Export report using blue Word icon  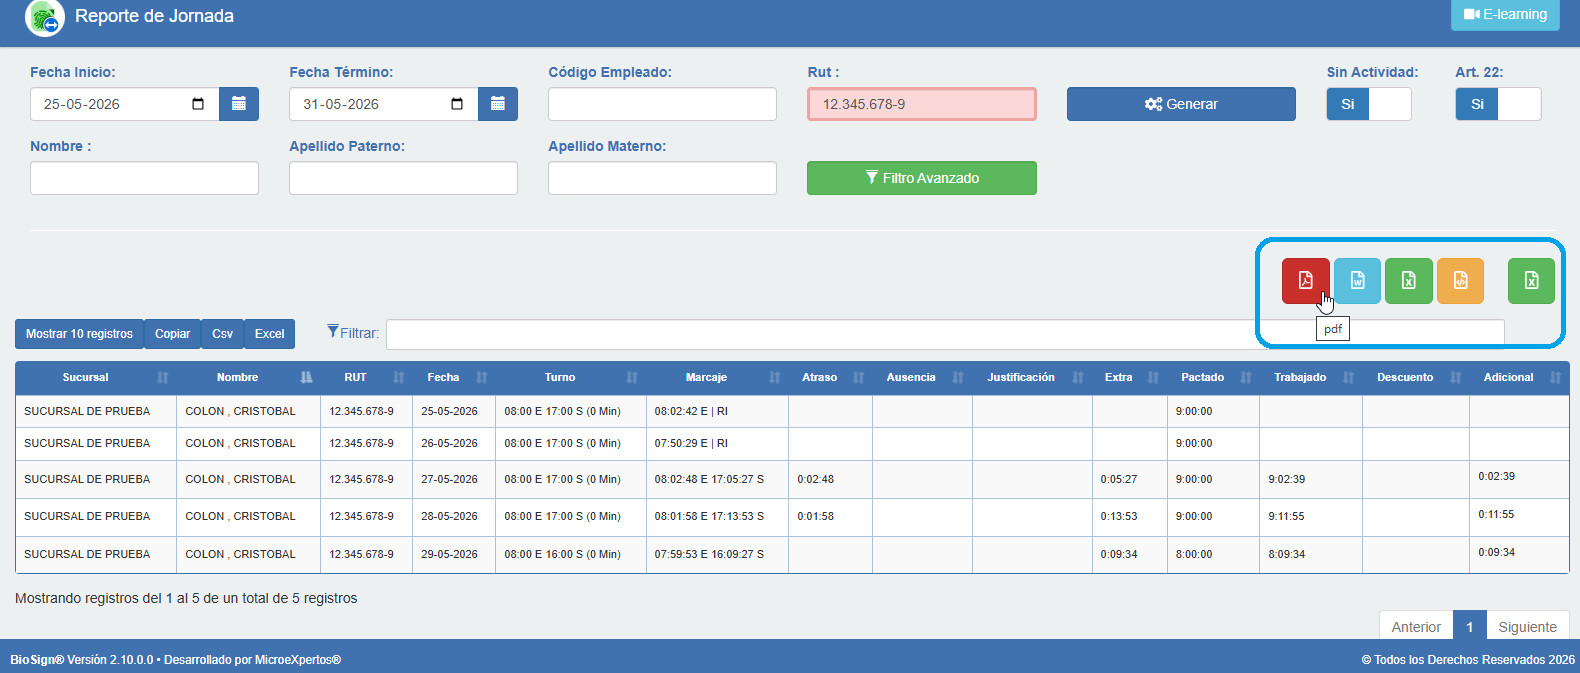pos(1357,281)
